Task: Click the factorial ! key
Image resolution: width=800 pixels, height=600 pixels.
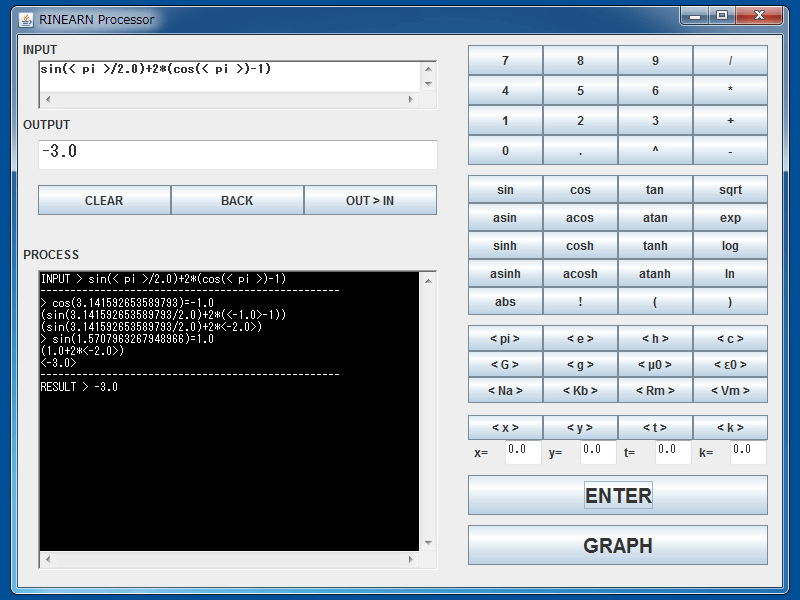Action: point(580,302)
